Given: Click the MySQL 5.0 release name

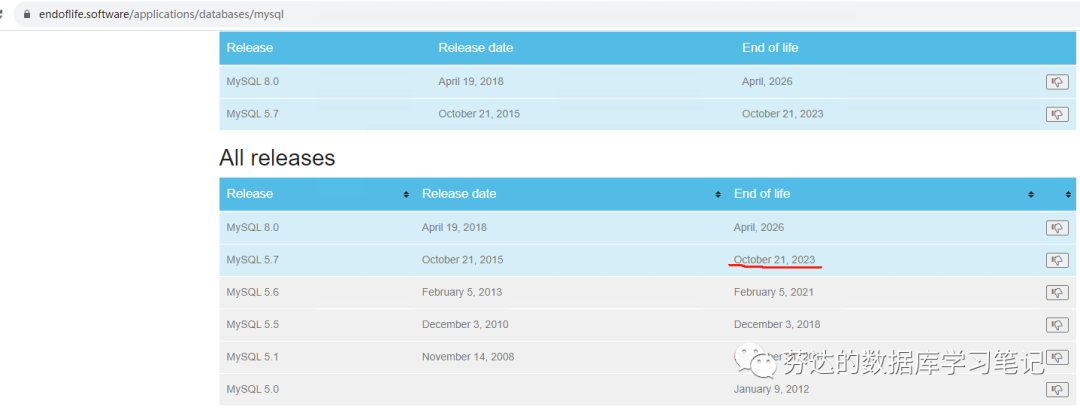Looking at the screenshot, I should 253,389.
